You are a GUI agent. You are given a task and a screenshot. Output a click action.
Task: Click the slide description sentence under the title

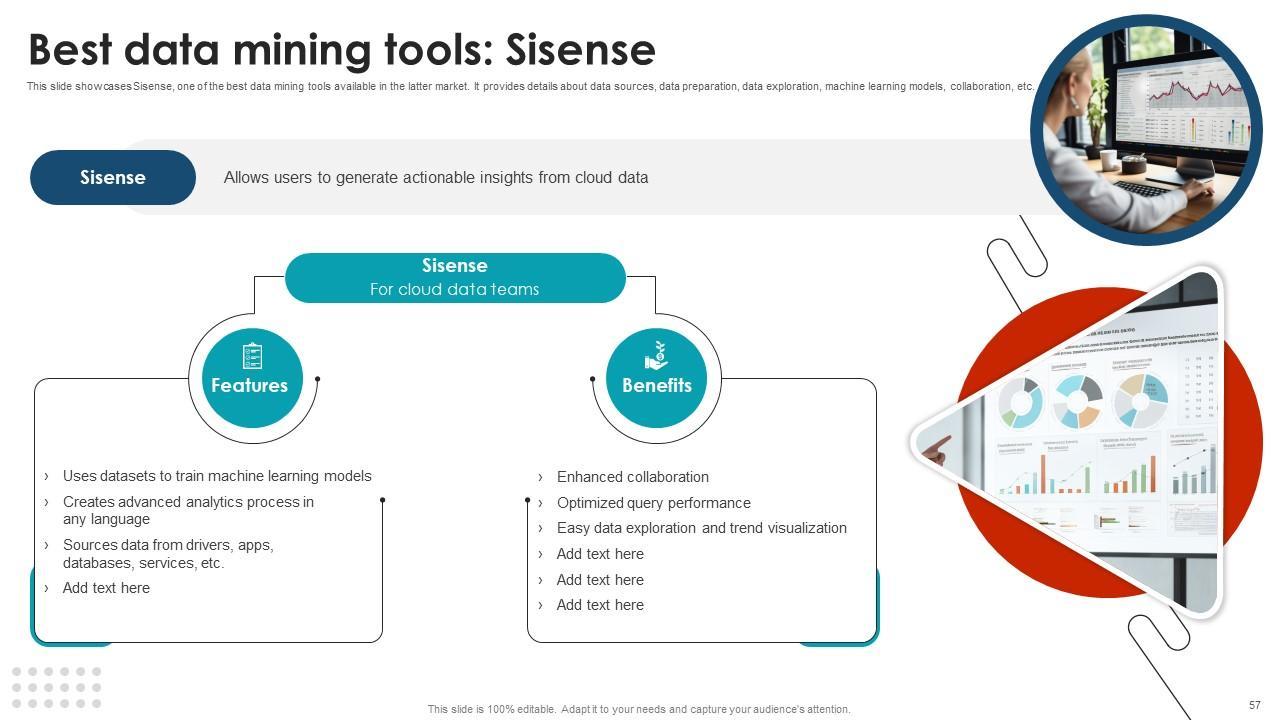pos(531,86)
